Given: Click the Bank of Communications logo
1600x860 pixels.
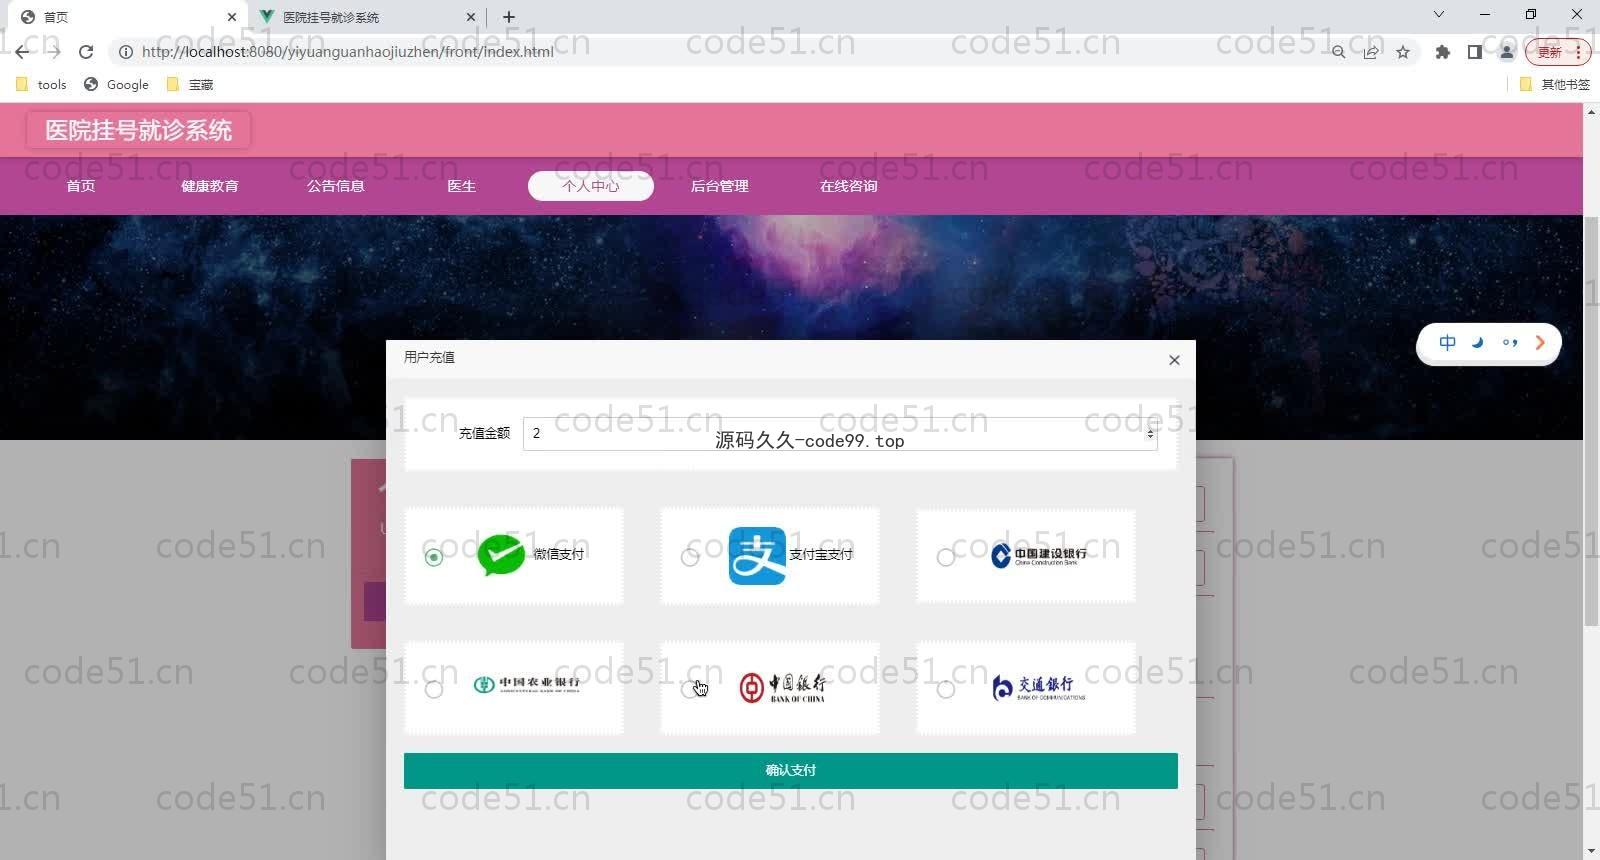Looking at the screenshot, I should click(x=1039, y=687).
